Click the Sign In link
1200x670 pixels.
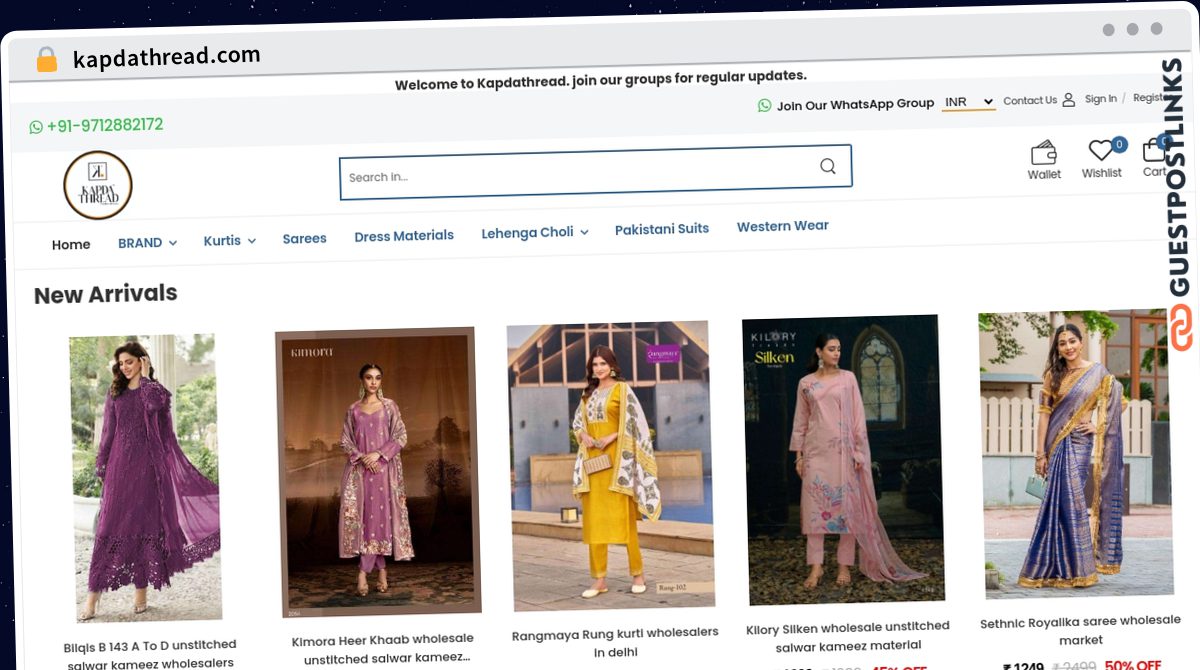tap(1101, 99)
